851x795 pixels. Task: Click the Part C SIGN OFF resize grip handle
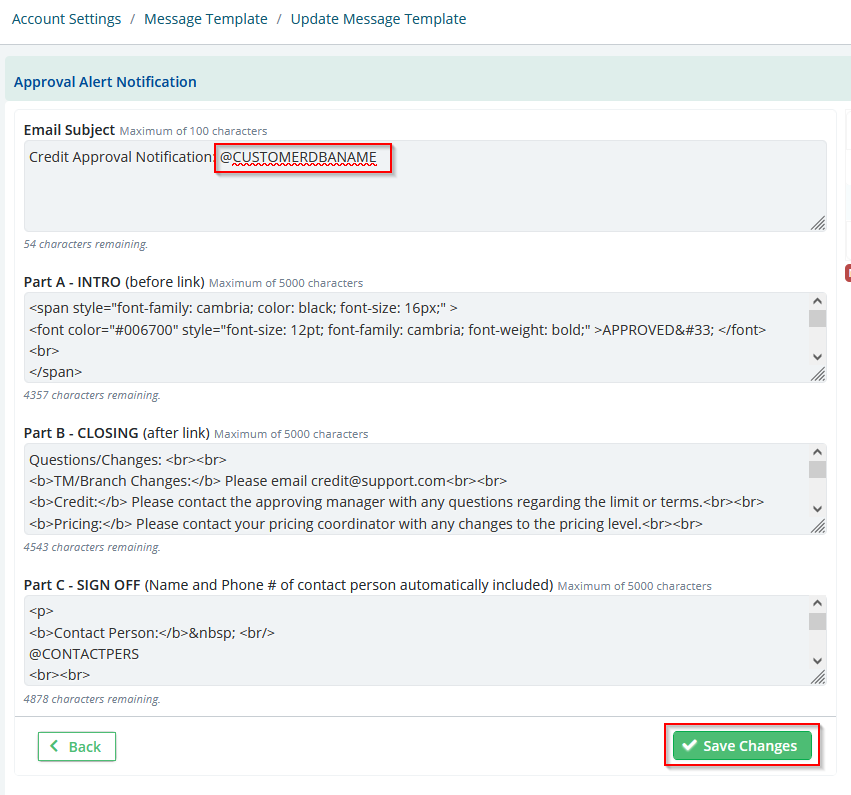click(818, 677)
